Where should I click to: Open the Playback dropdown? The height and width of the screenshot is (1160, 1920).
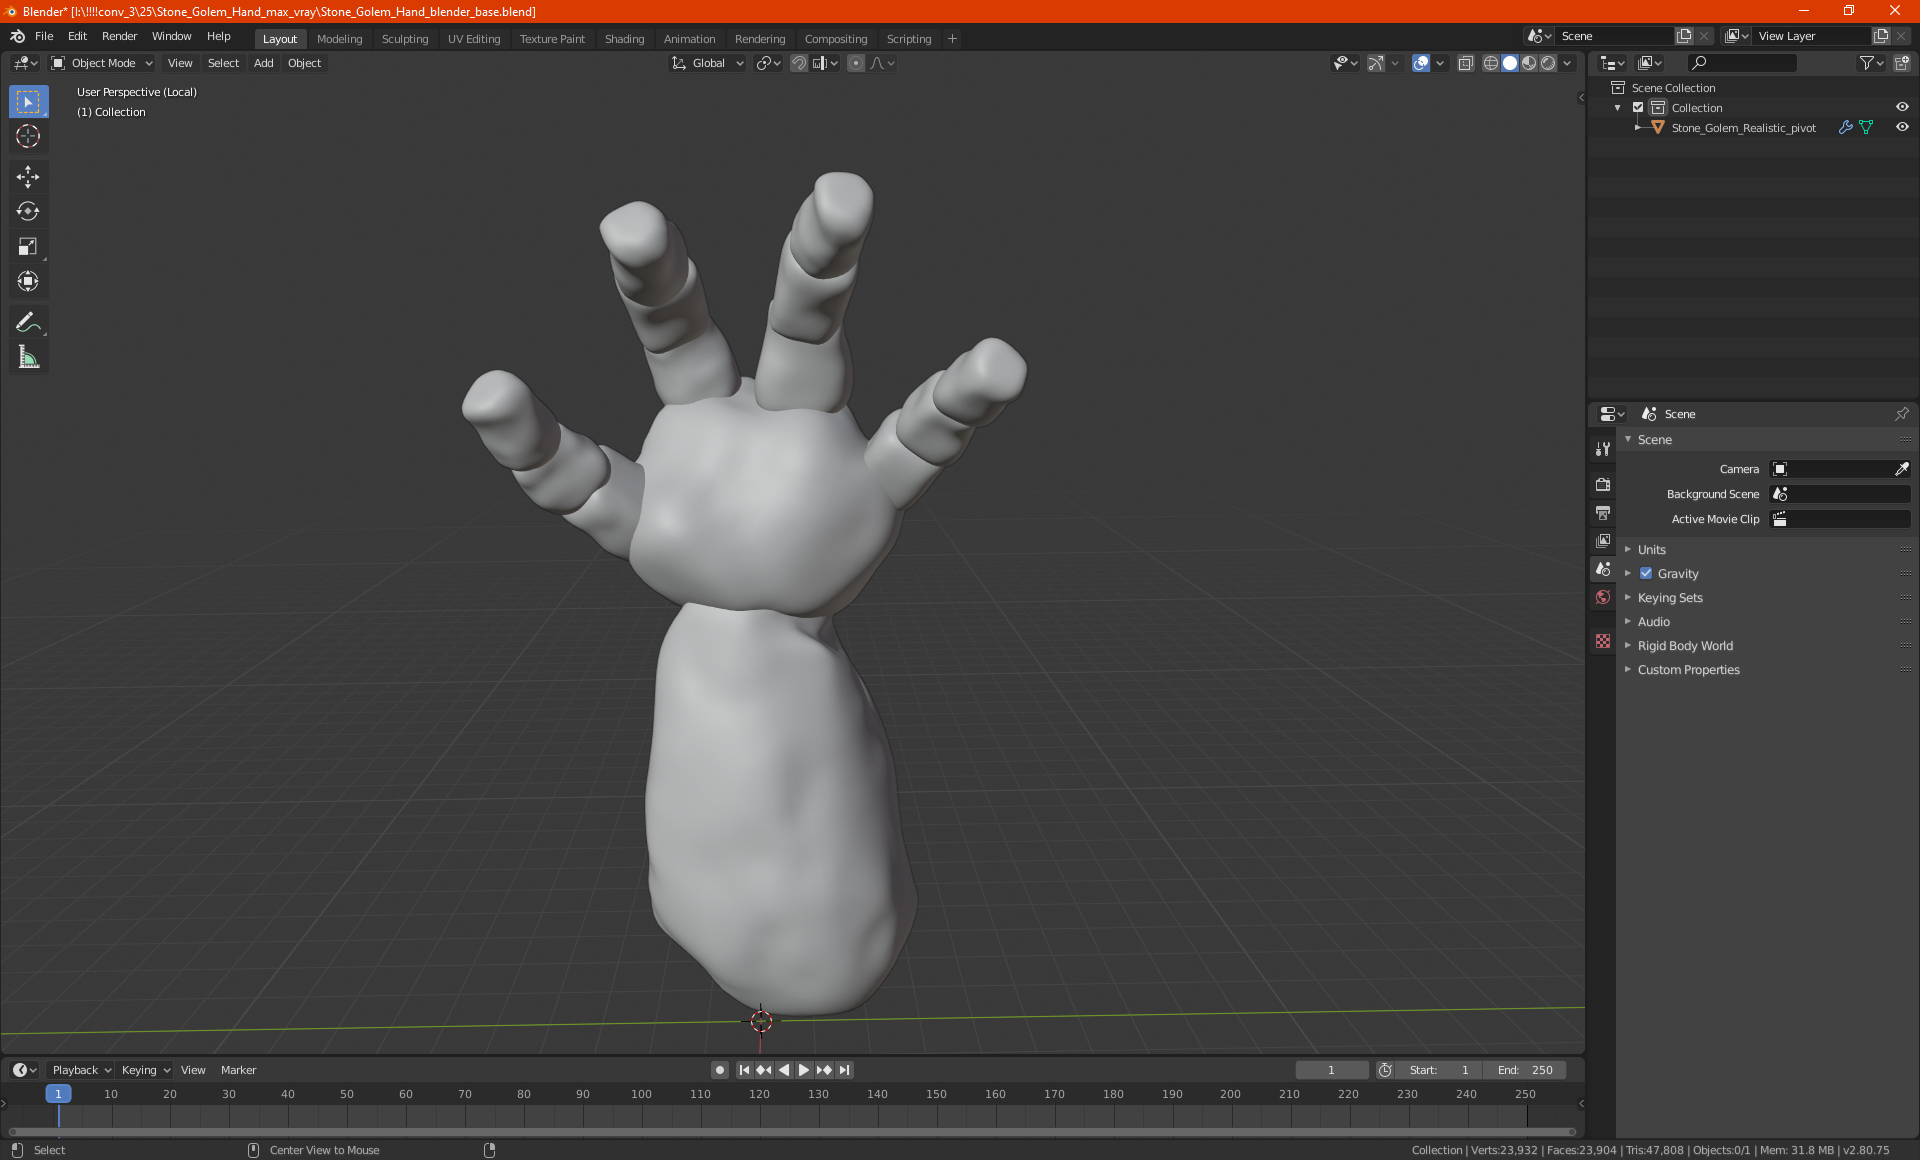(81, 1070)
